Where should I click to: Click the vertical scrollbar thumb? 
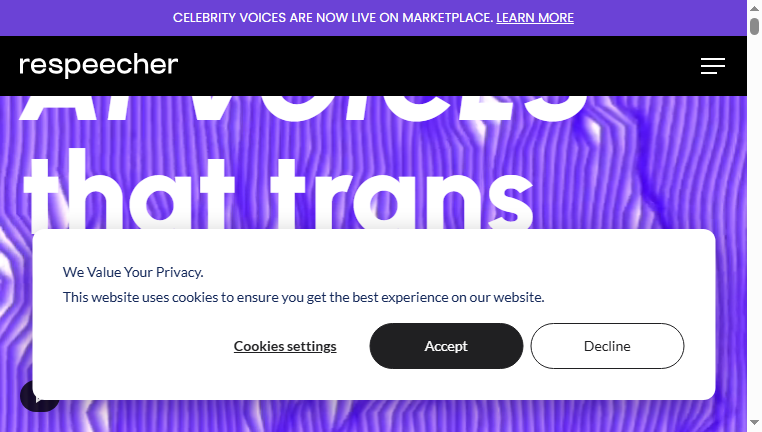coord(754,26)
